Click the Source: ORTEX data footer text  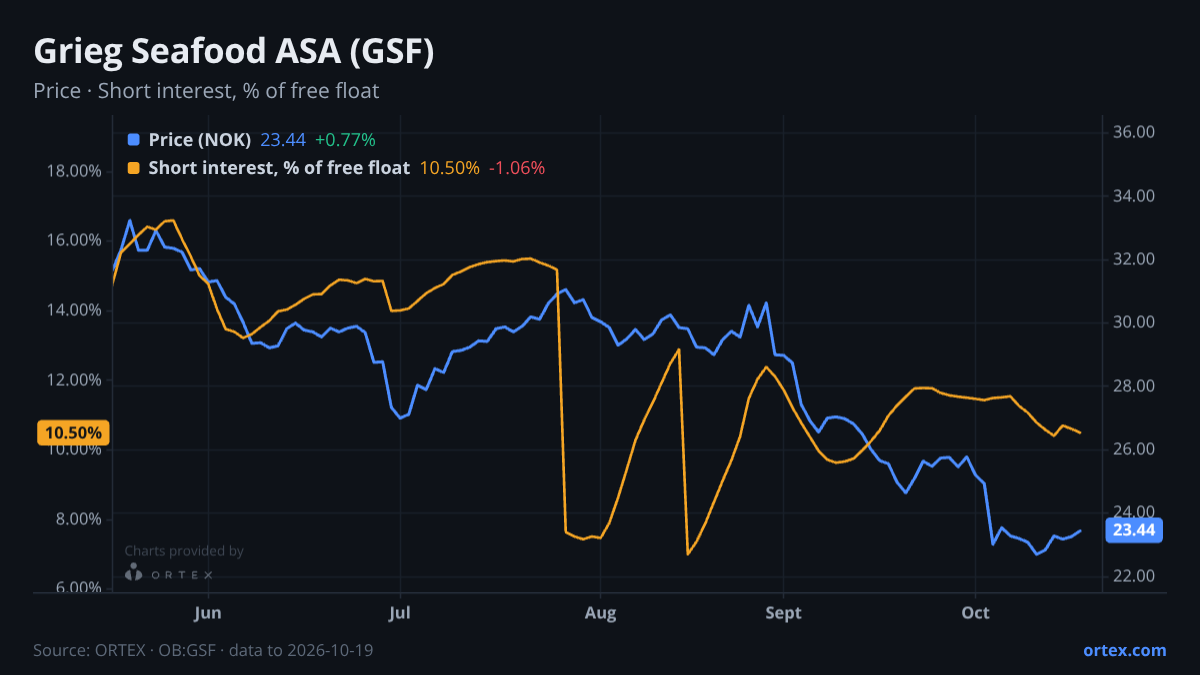[204, 650]
